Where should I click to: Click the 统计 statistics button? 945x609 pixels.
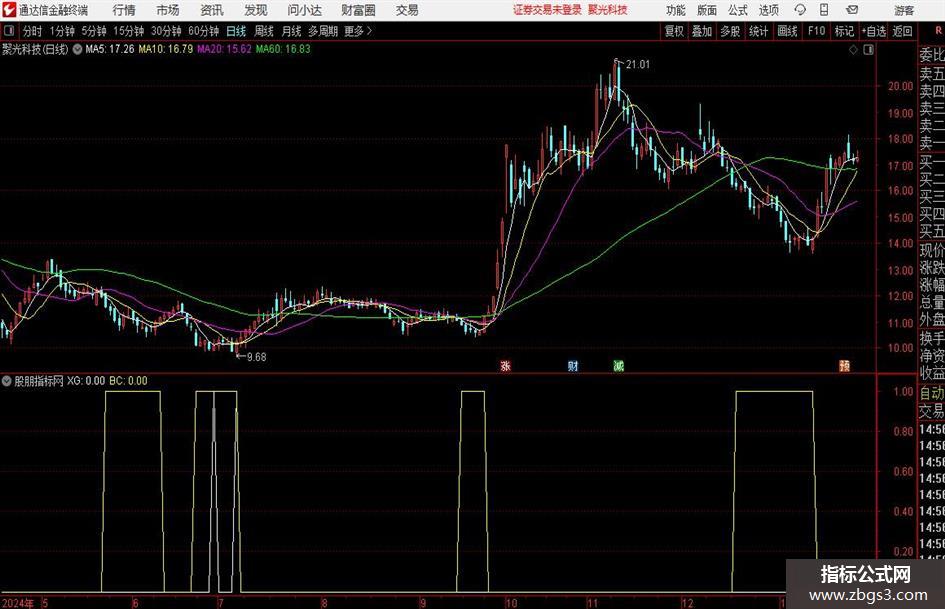(x=758, y=31)
